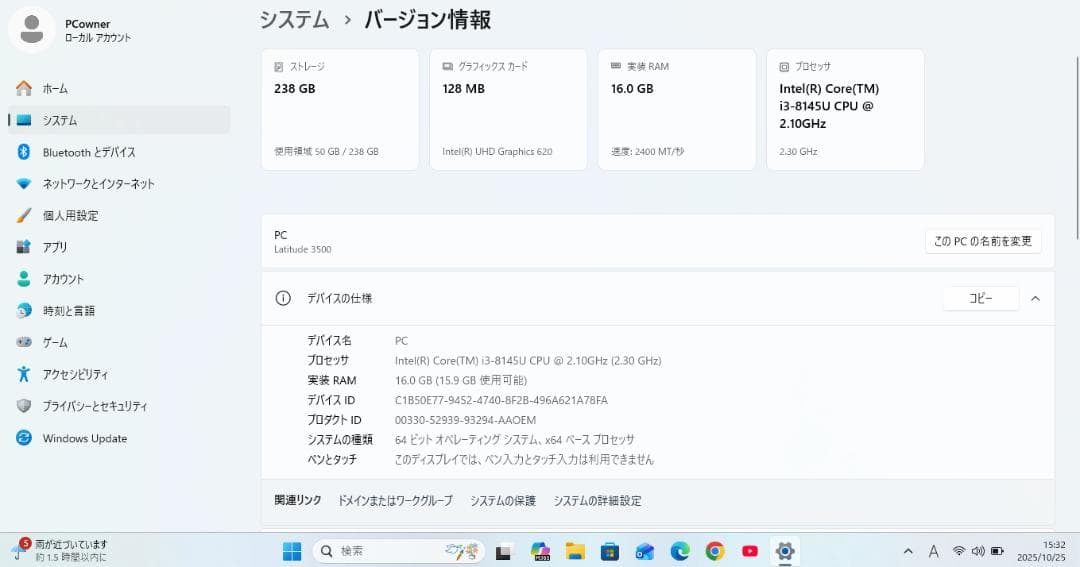1080x567 pixels.
Task: Open 個人用設定 page
Action: click(x=118, y=216)
